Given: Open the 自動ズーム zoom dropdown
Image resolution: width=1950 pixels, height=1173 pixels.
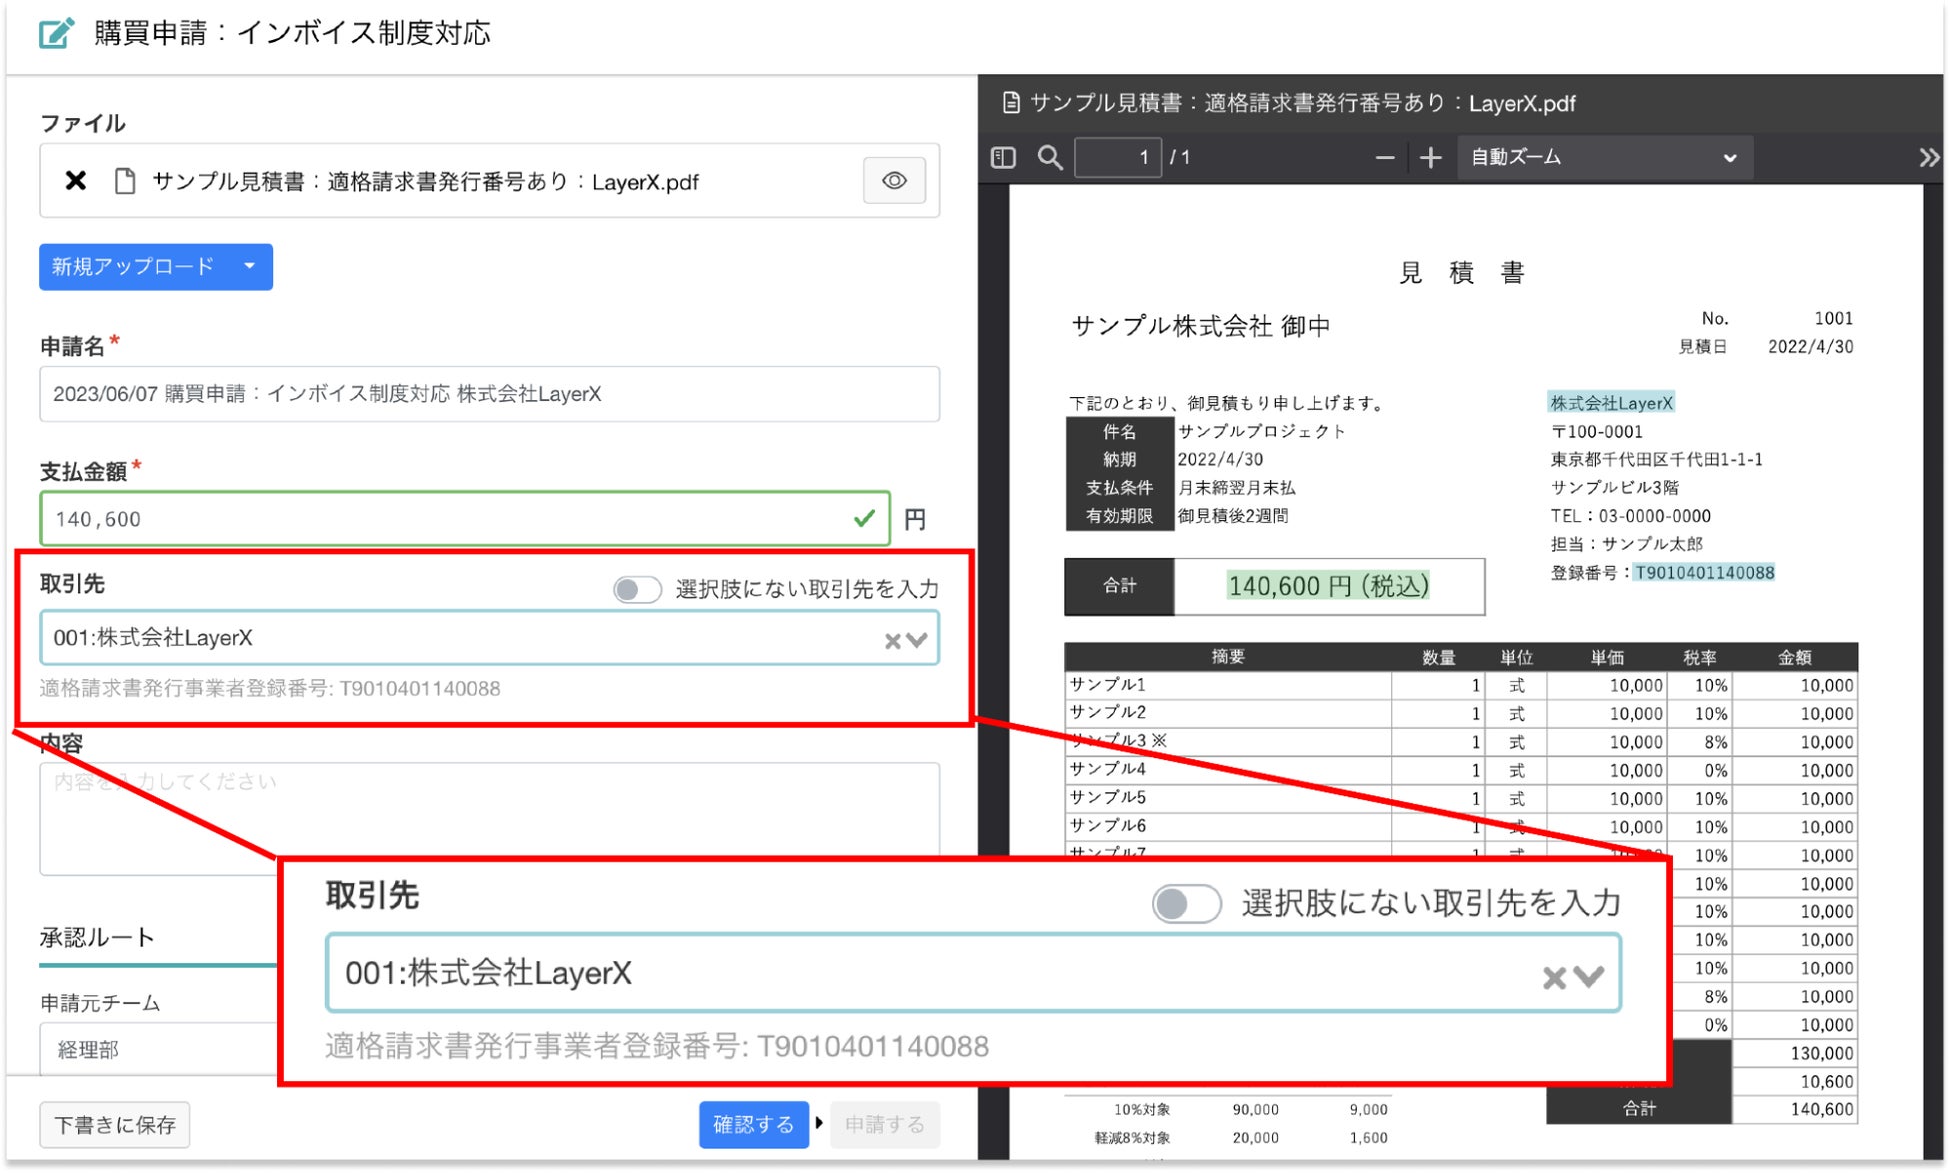Looking at the screenshot, I should click(x=1603, y=158).
